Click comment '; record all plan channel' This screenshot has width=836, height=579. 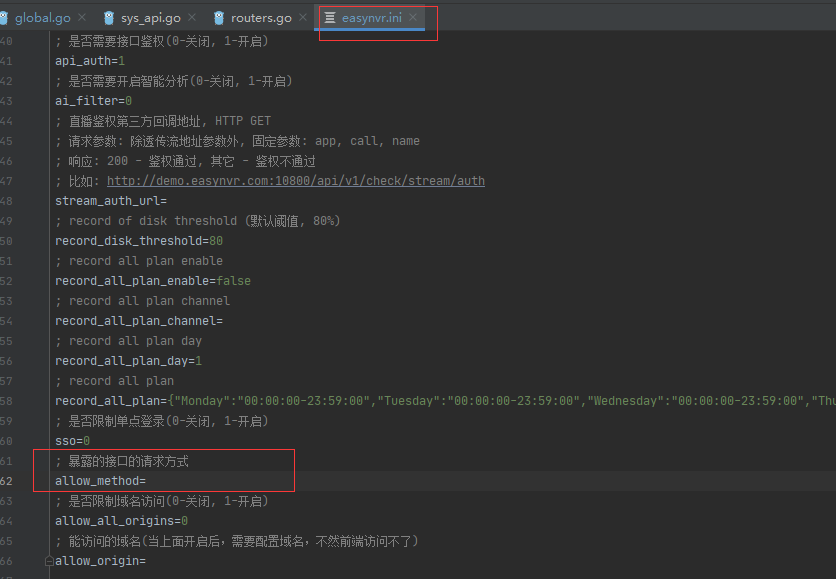coord(142,301)
